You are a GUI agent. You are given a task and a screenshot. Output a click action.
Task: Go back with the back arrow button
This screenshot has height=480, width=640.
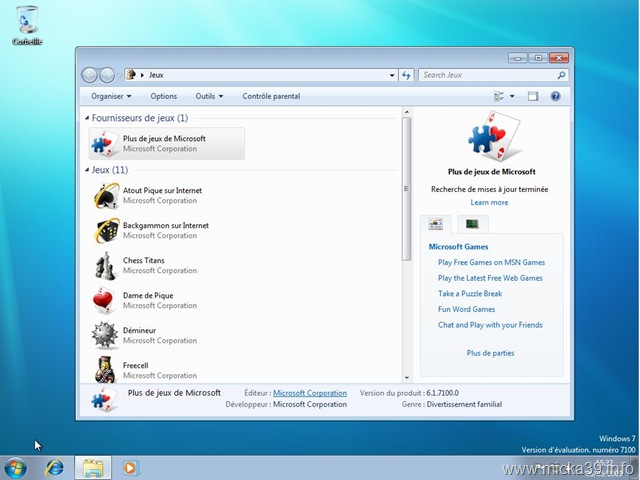pos(89,75)
